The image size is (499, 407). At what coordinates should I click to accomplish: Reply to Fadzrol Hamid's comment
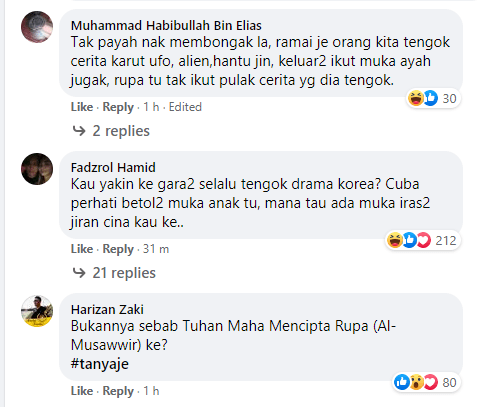coord(118,249)
